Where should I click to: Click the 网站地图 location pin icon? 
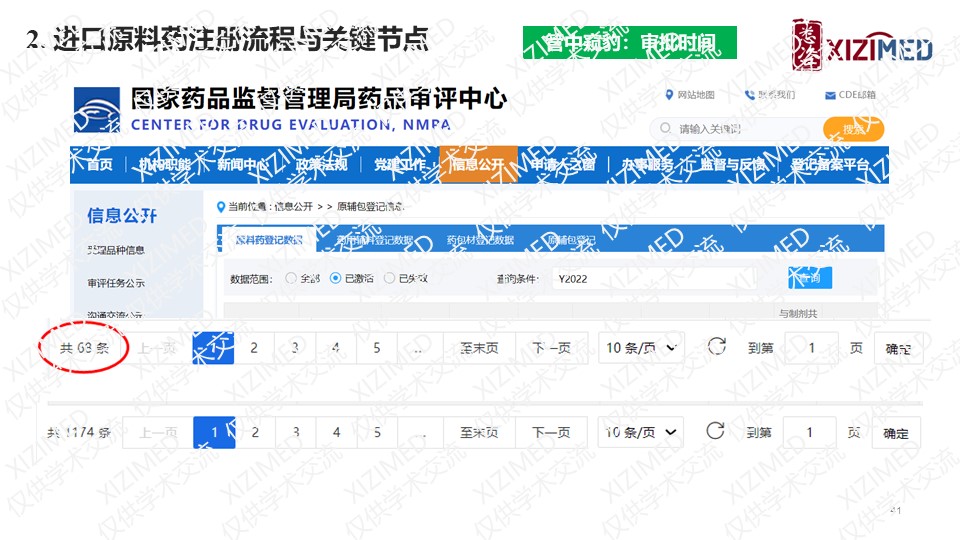[x=669, y=95]
